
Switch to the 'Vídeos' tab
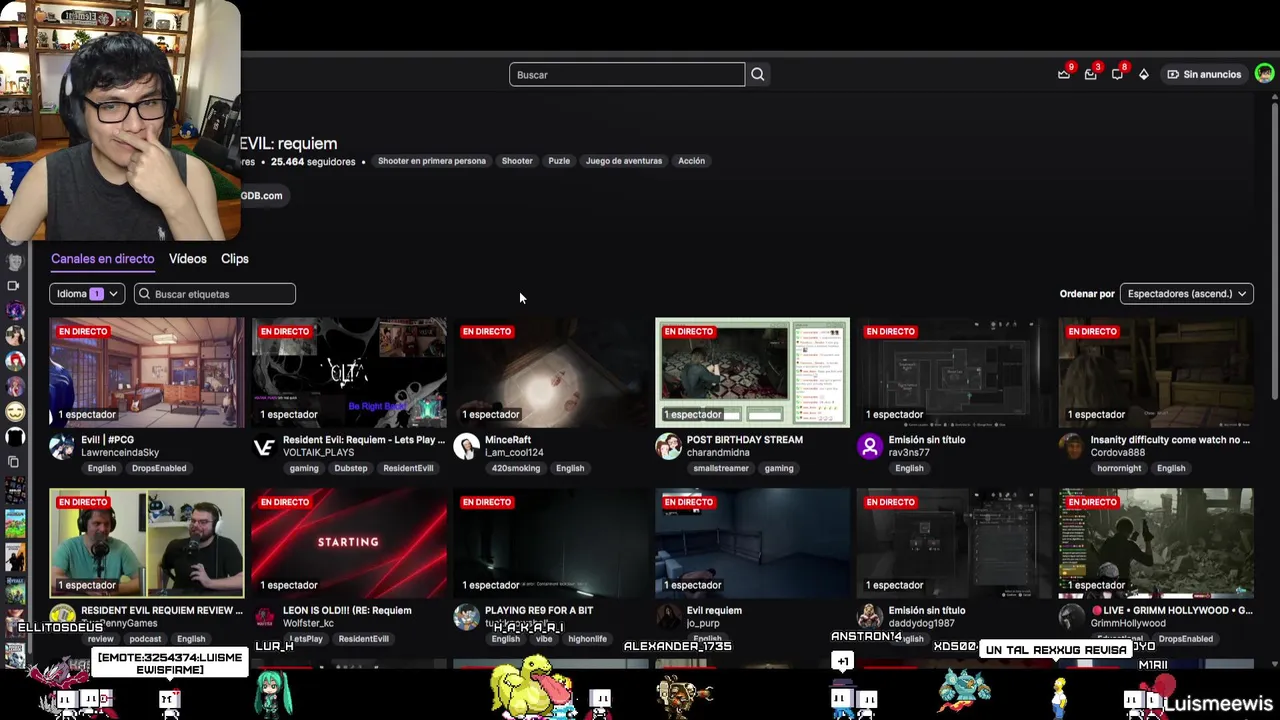click(x=188, y=259)
